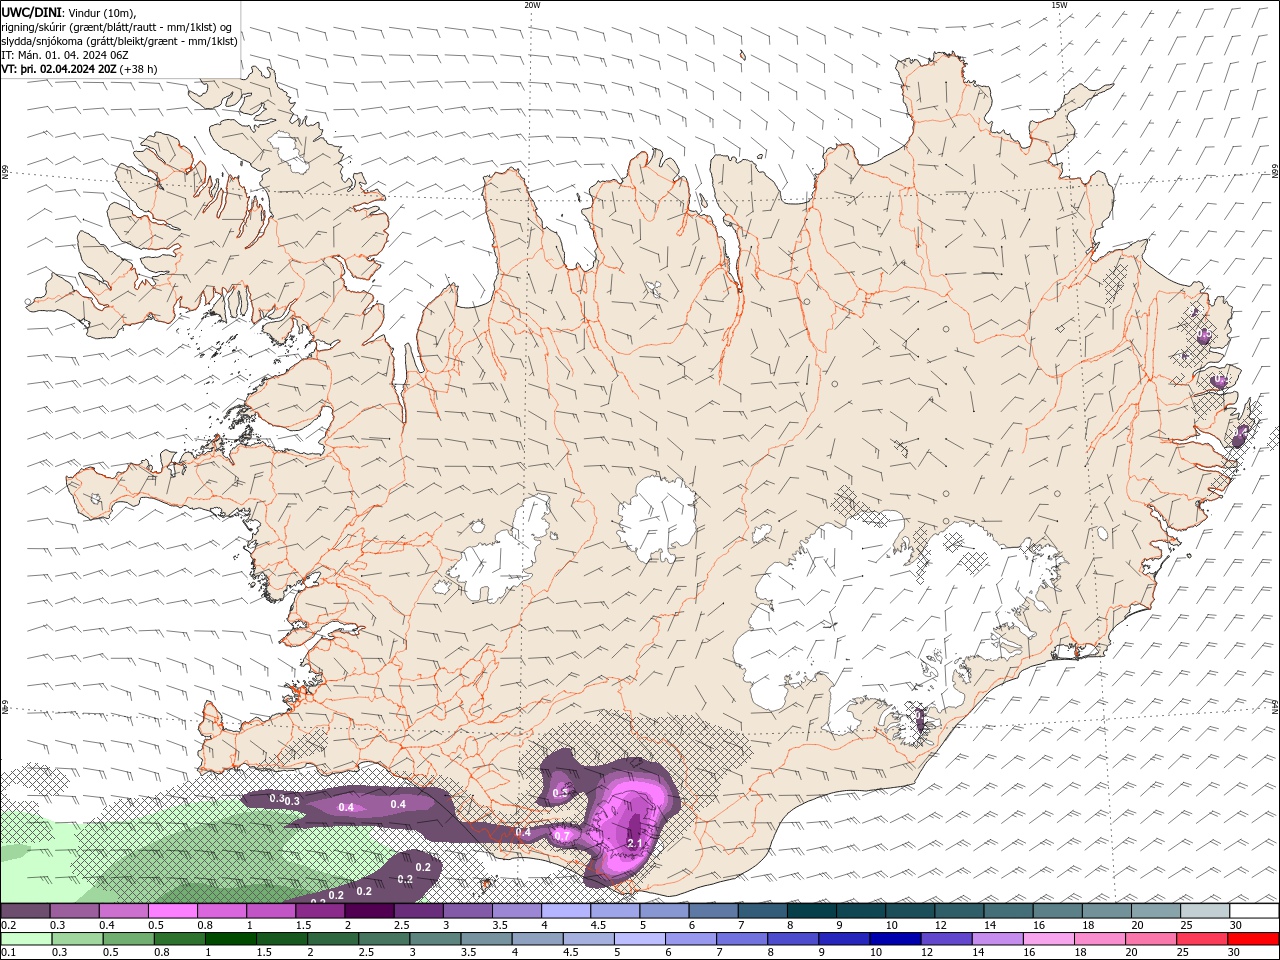Pick the bright pink snow swatch at 0.5
1280x960 pixels.
172,911
